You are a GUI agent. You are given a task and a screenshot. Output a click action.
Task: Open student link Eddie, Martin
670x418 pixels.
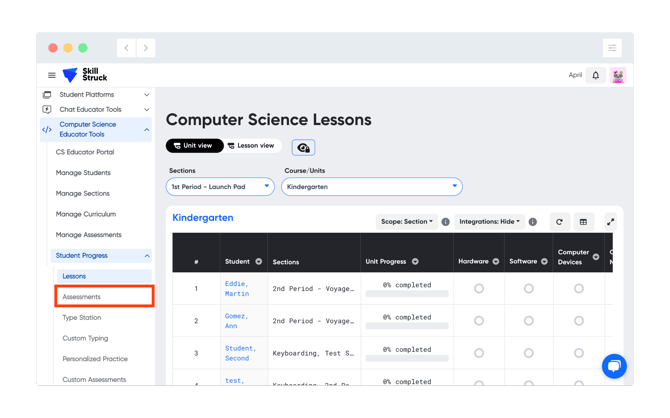pos(237,288)
